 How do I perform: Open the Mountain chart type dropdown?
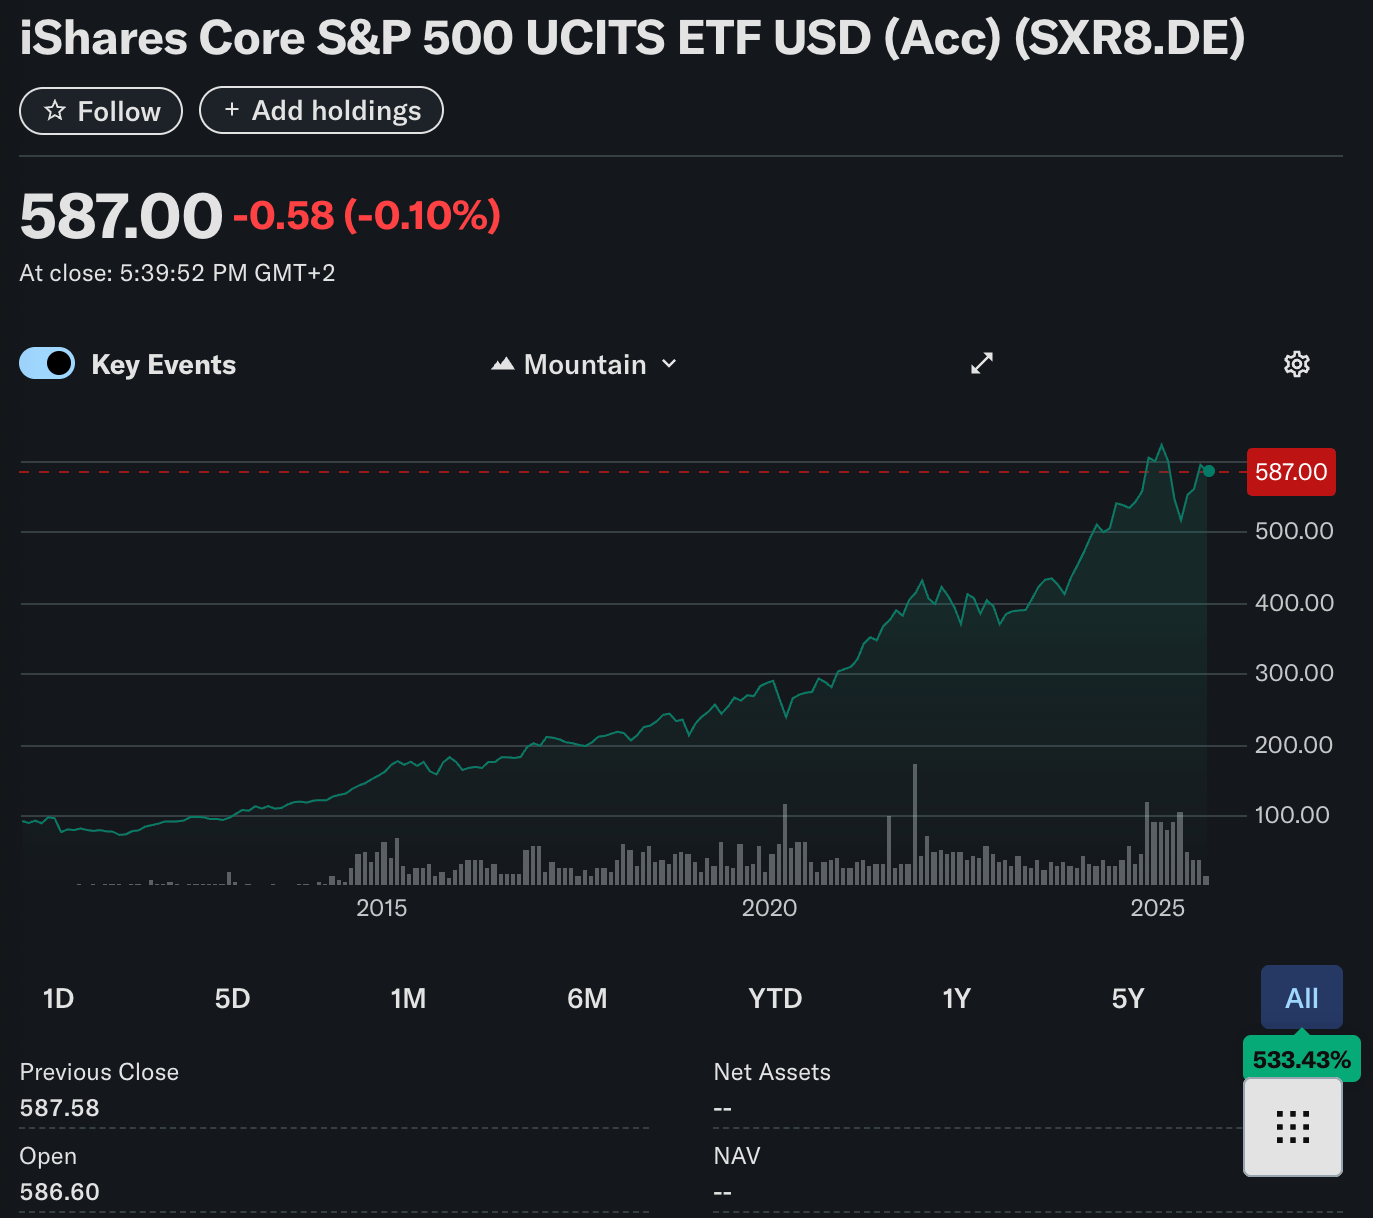point(585,365)
